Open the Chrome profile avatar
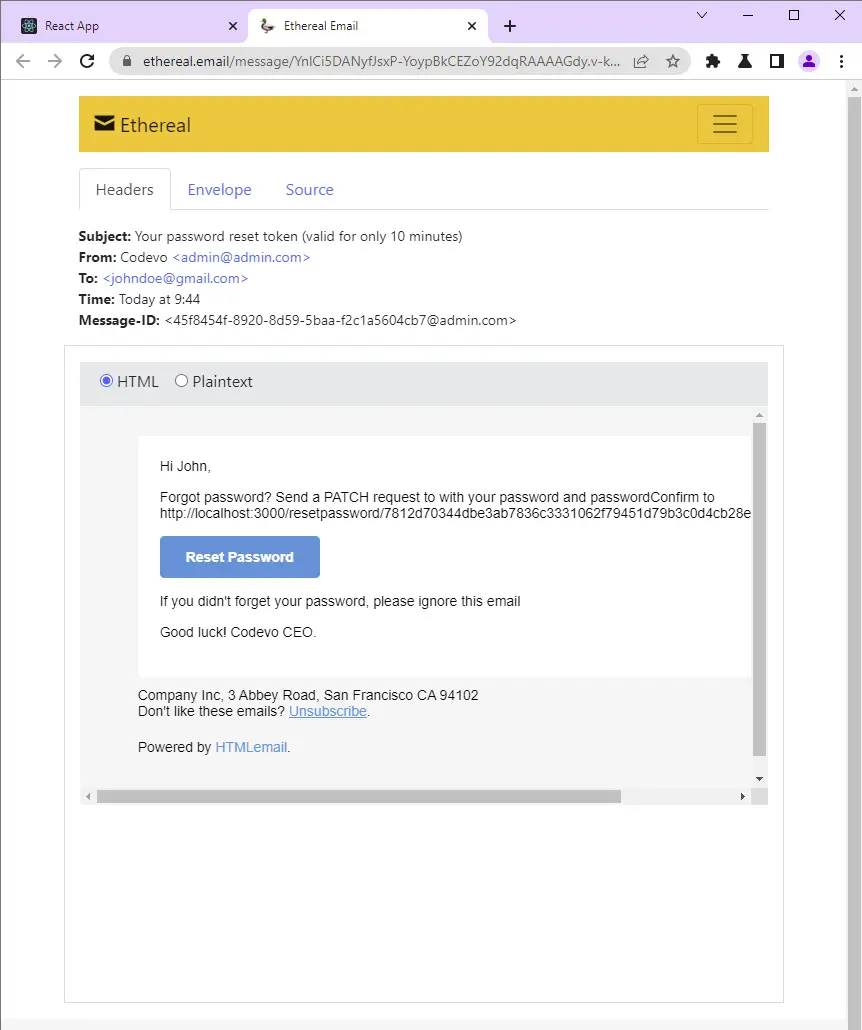 point(809,61)
